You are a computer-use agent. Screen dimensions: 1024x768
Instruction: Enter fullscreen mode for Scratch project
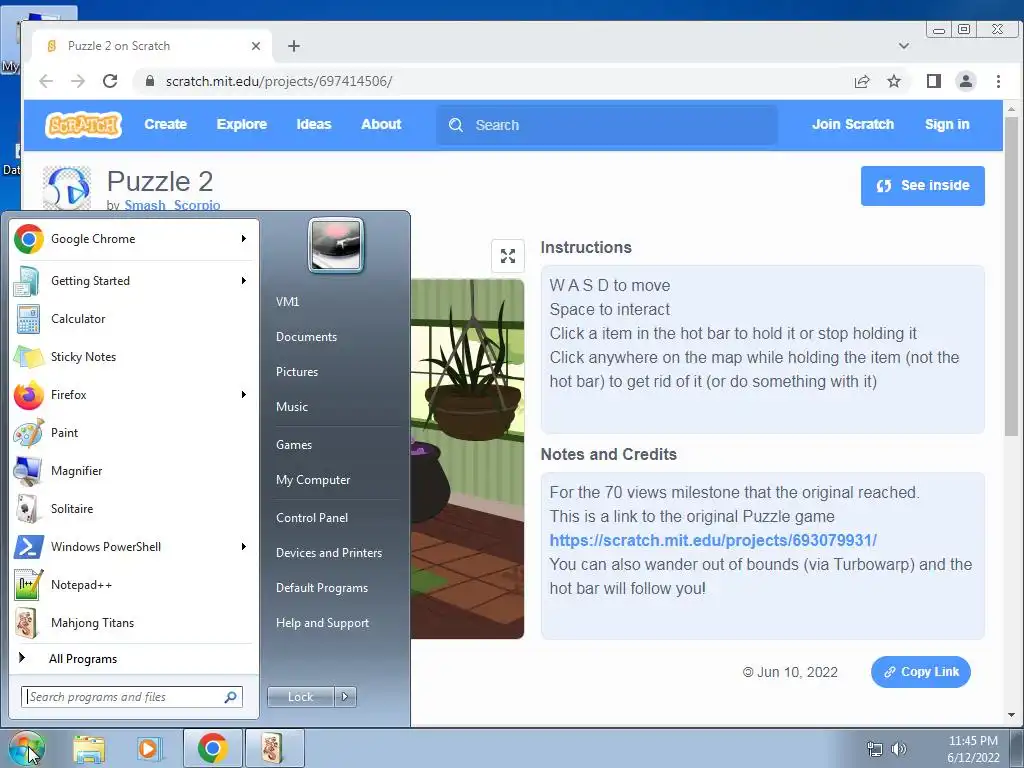pyautogui.click(x=508, y=256)
